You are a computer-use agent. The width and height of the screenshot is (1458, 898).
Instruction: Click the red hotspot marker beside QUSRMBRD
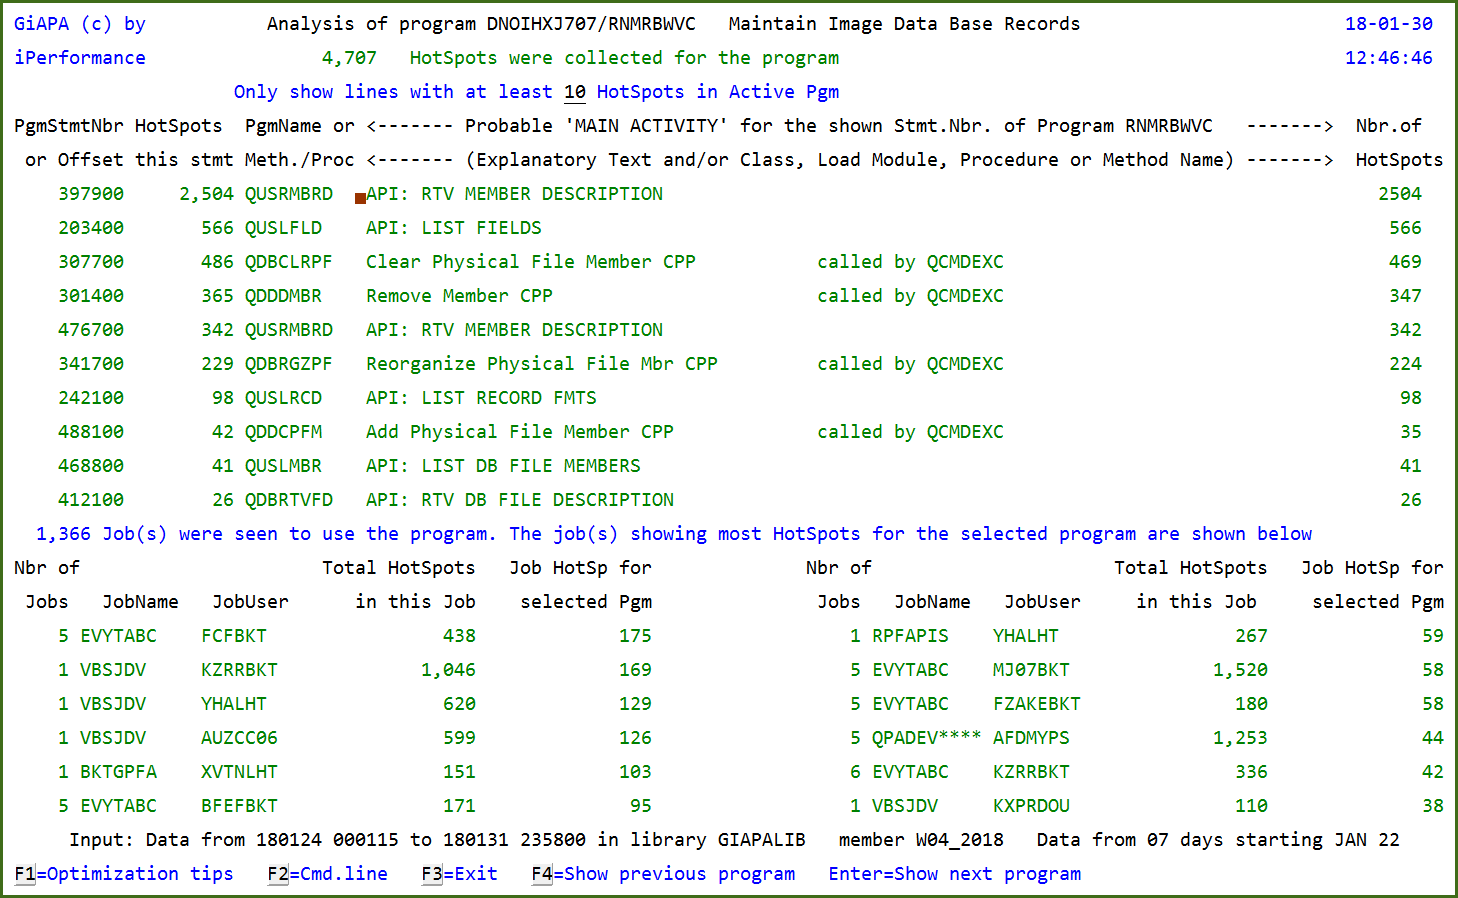360,195
